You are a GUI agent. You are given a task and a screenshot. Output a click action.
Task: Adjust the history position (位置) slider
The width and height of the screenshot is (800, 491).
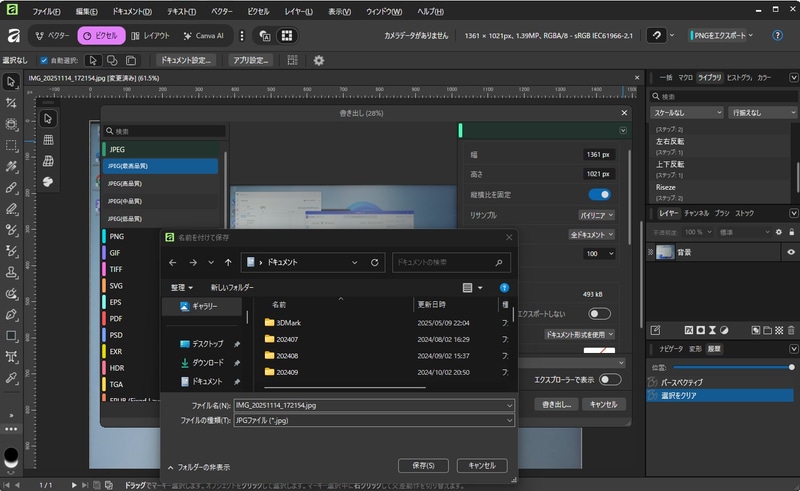click(791, 367)
